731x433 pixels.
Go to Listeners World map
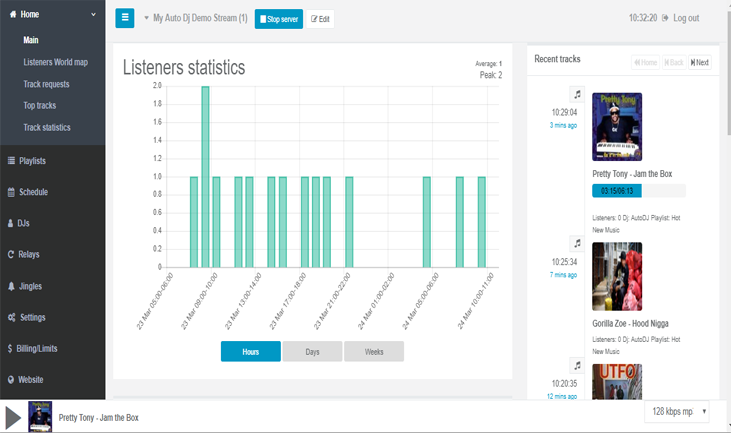pyautogui.click(x=55, y=62)
